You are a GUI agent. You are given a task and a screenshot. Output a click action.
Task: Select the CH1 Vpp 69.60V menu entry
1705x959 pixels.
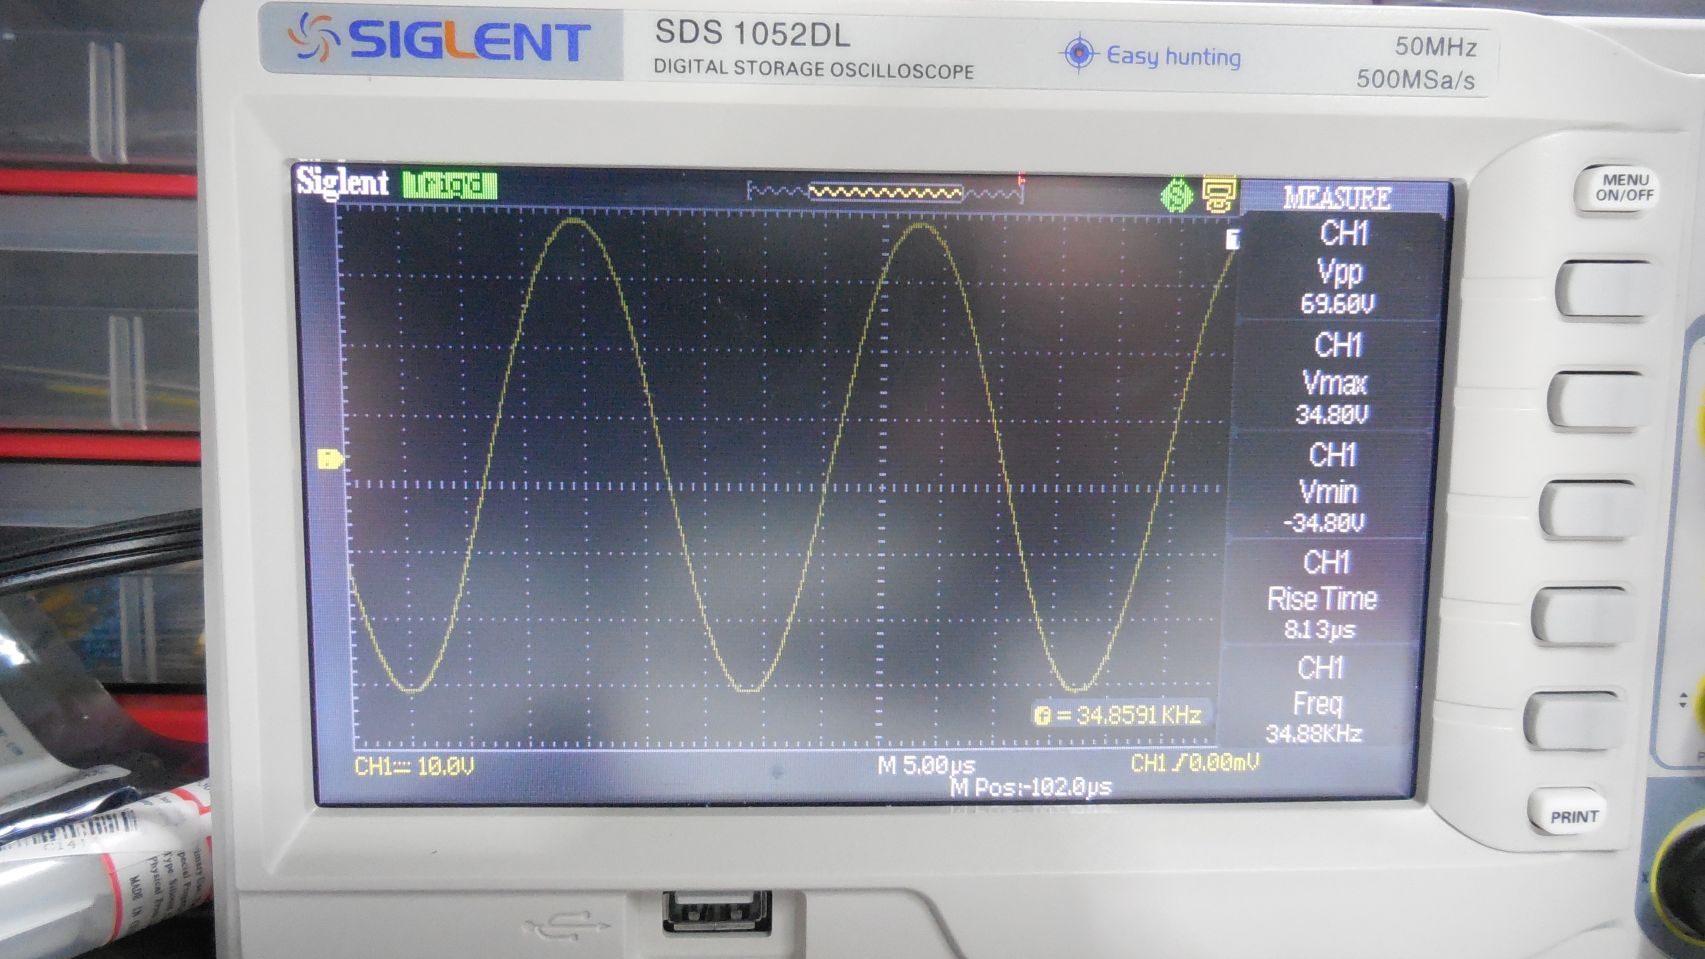click(x=1340, y=267)
